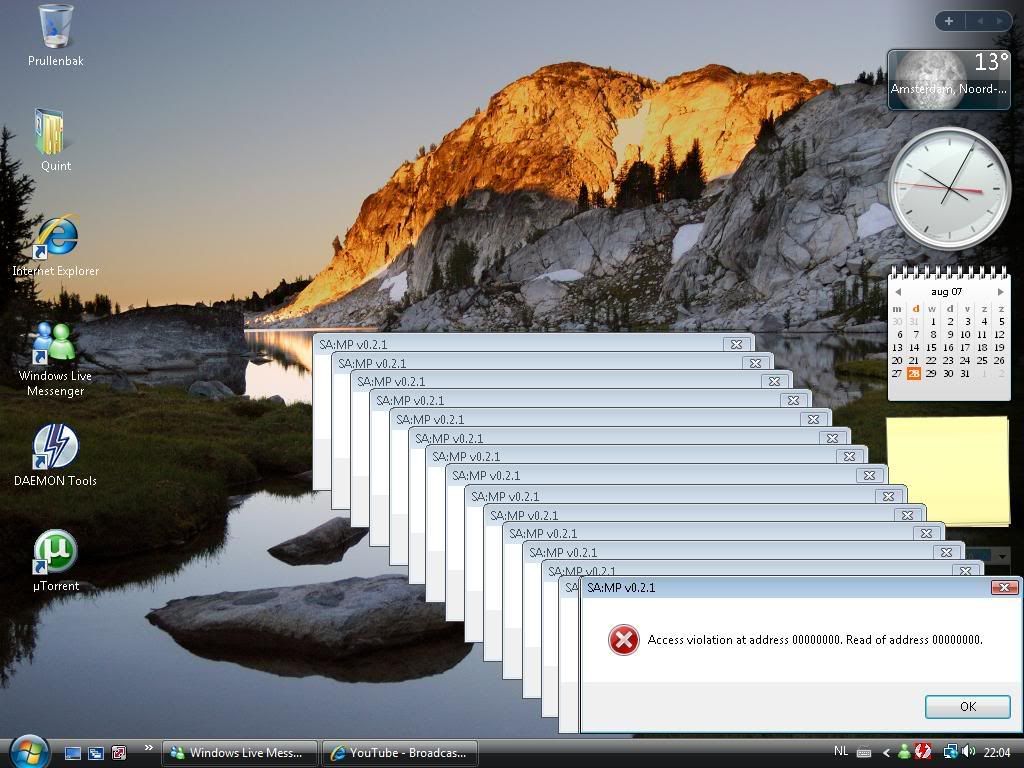The image size is (1024, 768).
Task: Launch the Internet Explorer desktop shortcut
Action: coord(56,239)
